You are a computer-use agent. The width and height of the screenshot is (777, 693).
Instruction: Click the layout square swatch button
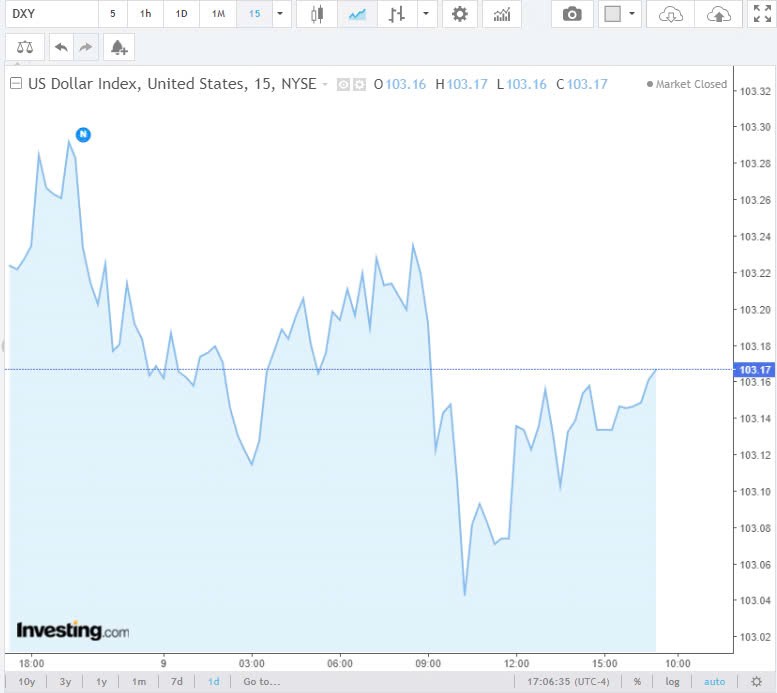pyautogui.click(x=612, y=14)
